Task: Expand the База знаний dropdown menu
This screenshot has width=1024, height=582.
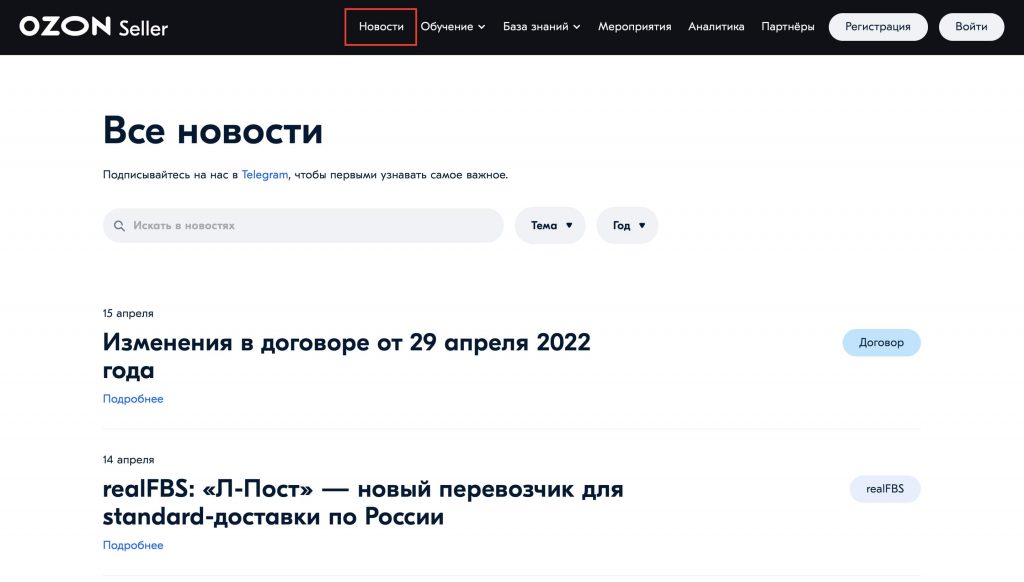Action: pyautogui.click(x=541, y=27)
